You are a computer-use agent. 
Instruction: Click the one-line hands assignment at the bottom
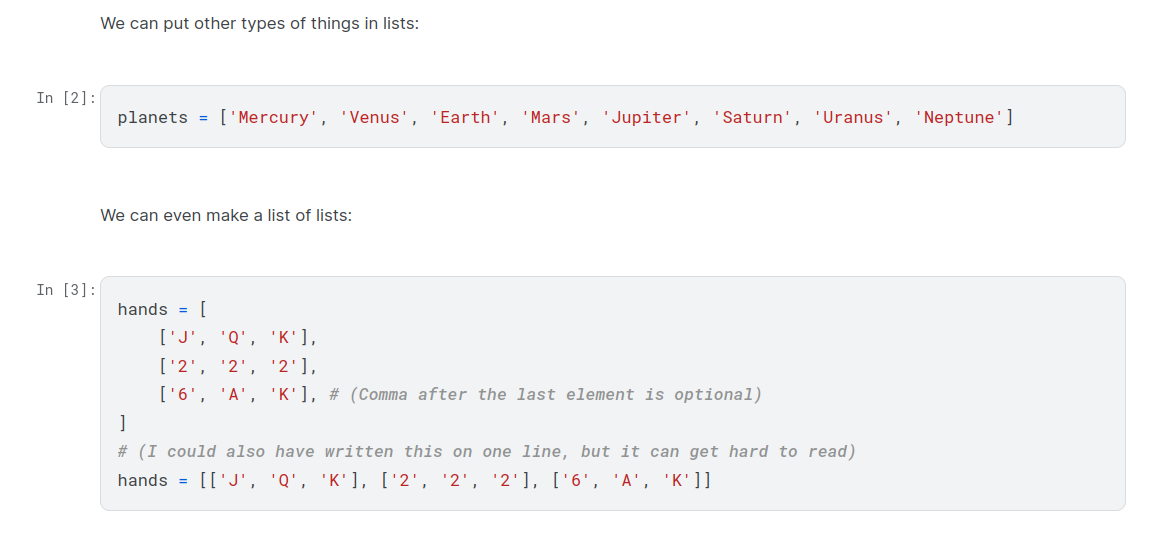pos(414,481)
